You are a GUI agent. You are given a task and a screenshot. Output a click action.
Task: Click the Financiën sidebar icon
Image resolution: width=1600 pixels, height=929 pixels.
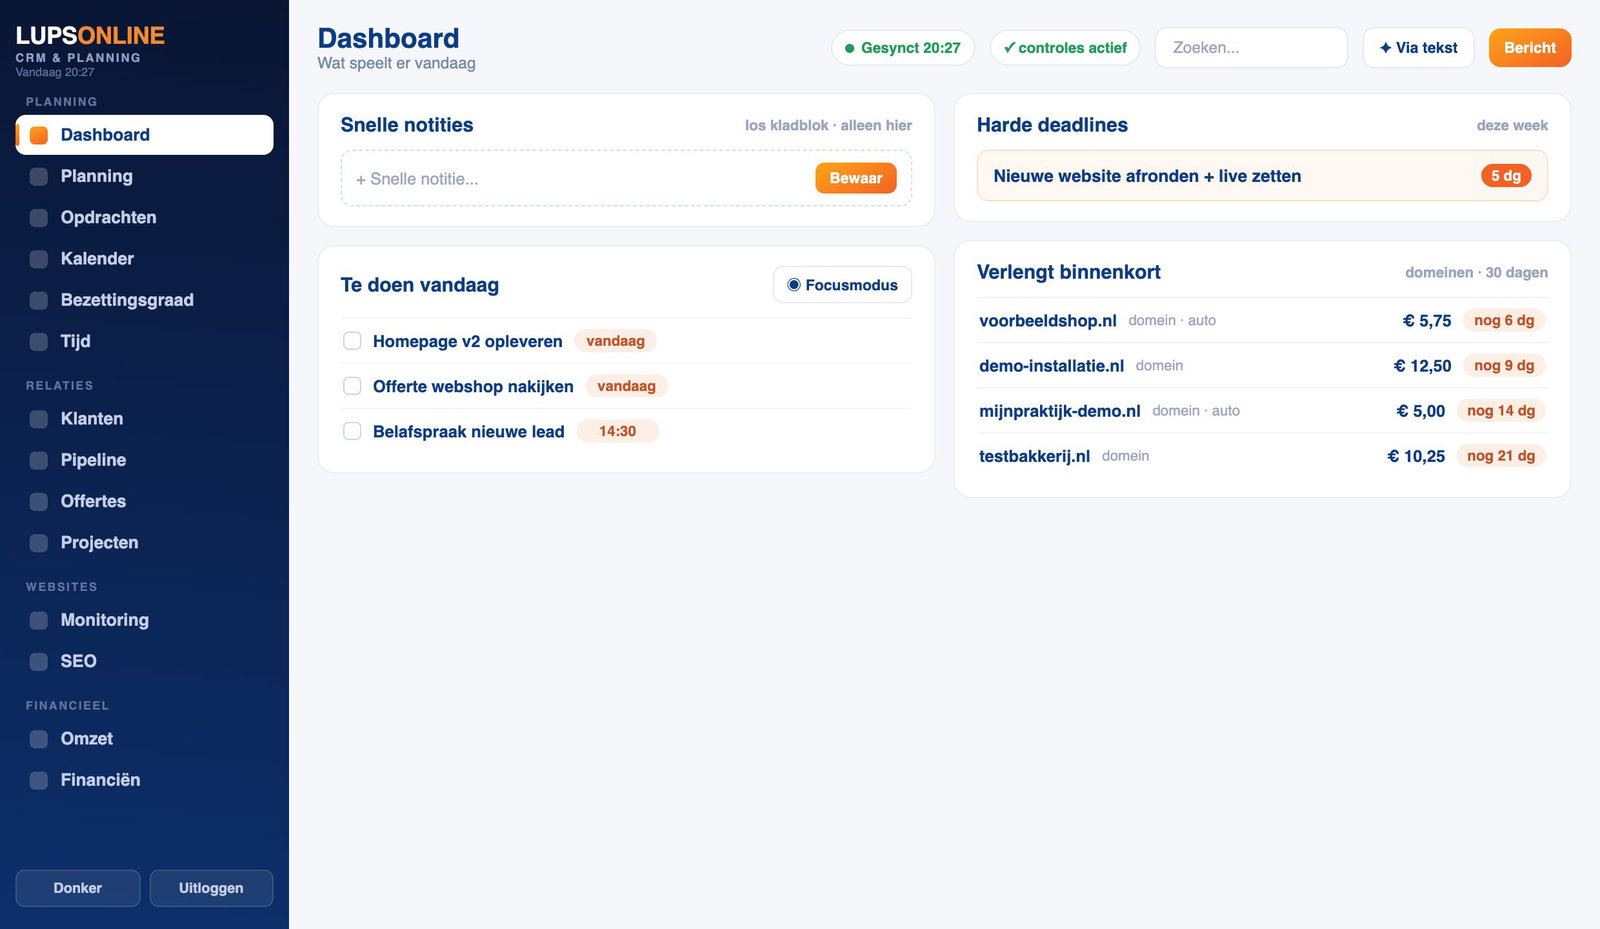click(39, 780)
